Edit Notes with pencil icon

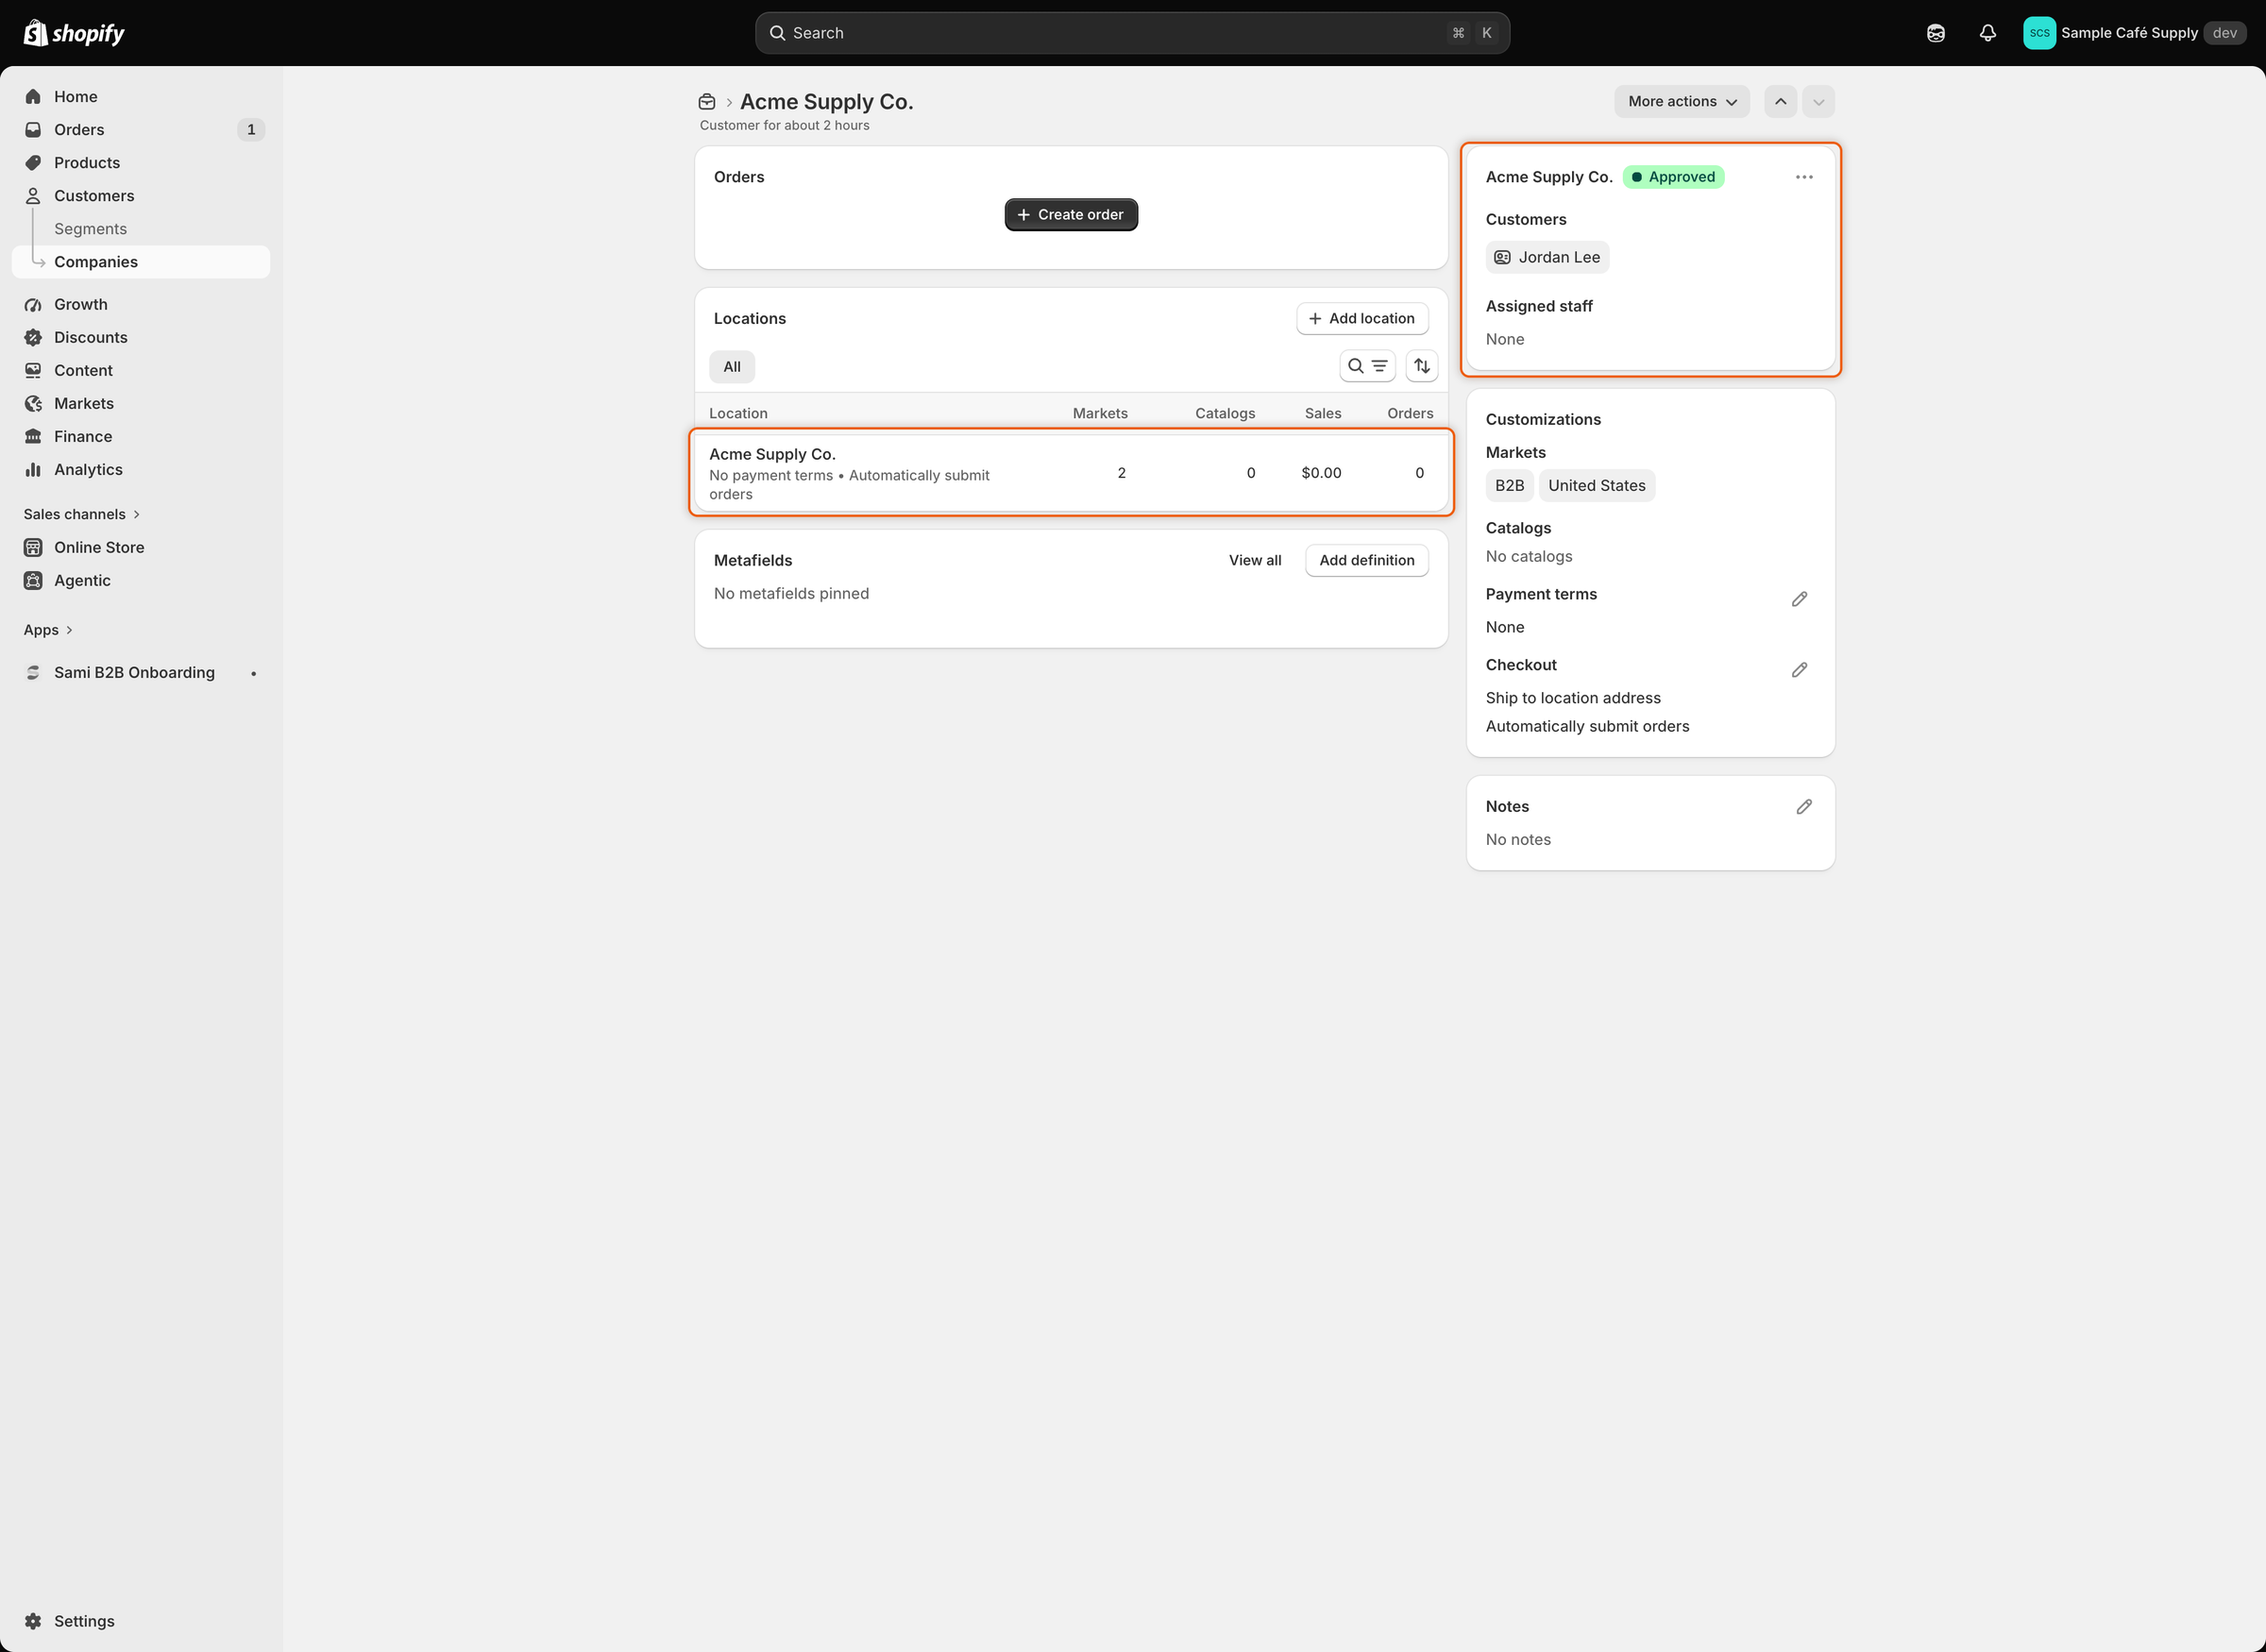(1804, 807)
